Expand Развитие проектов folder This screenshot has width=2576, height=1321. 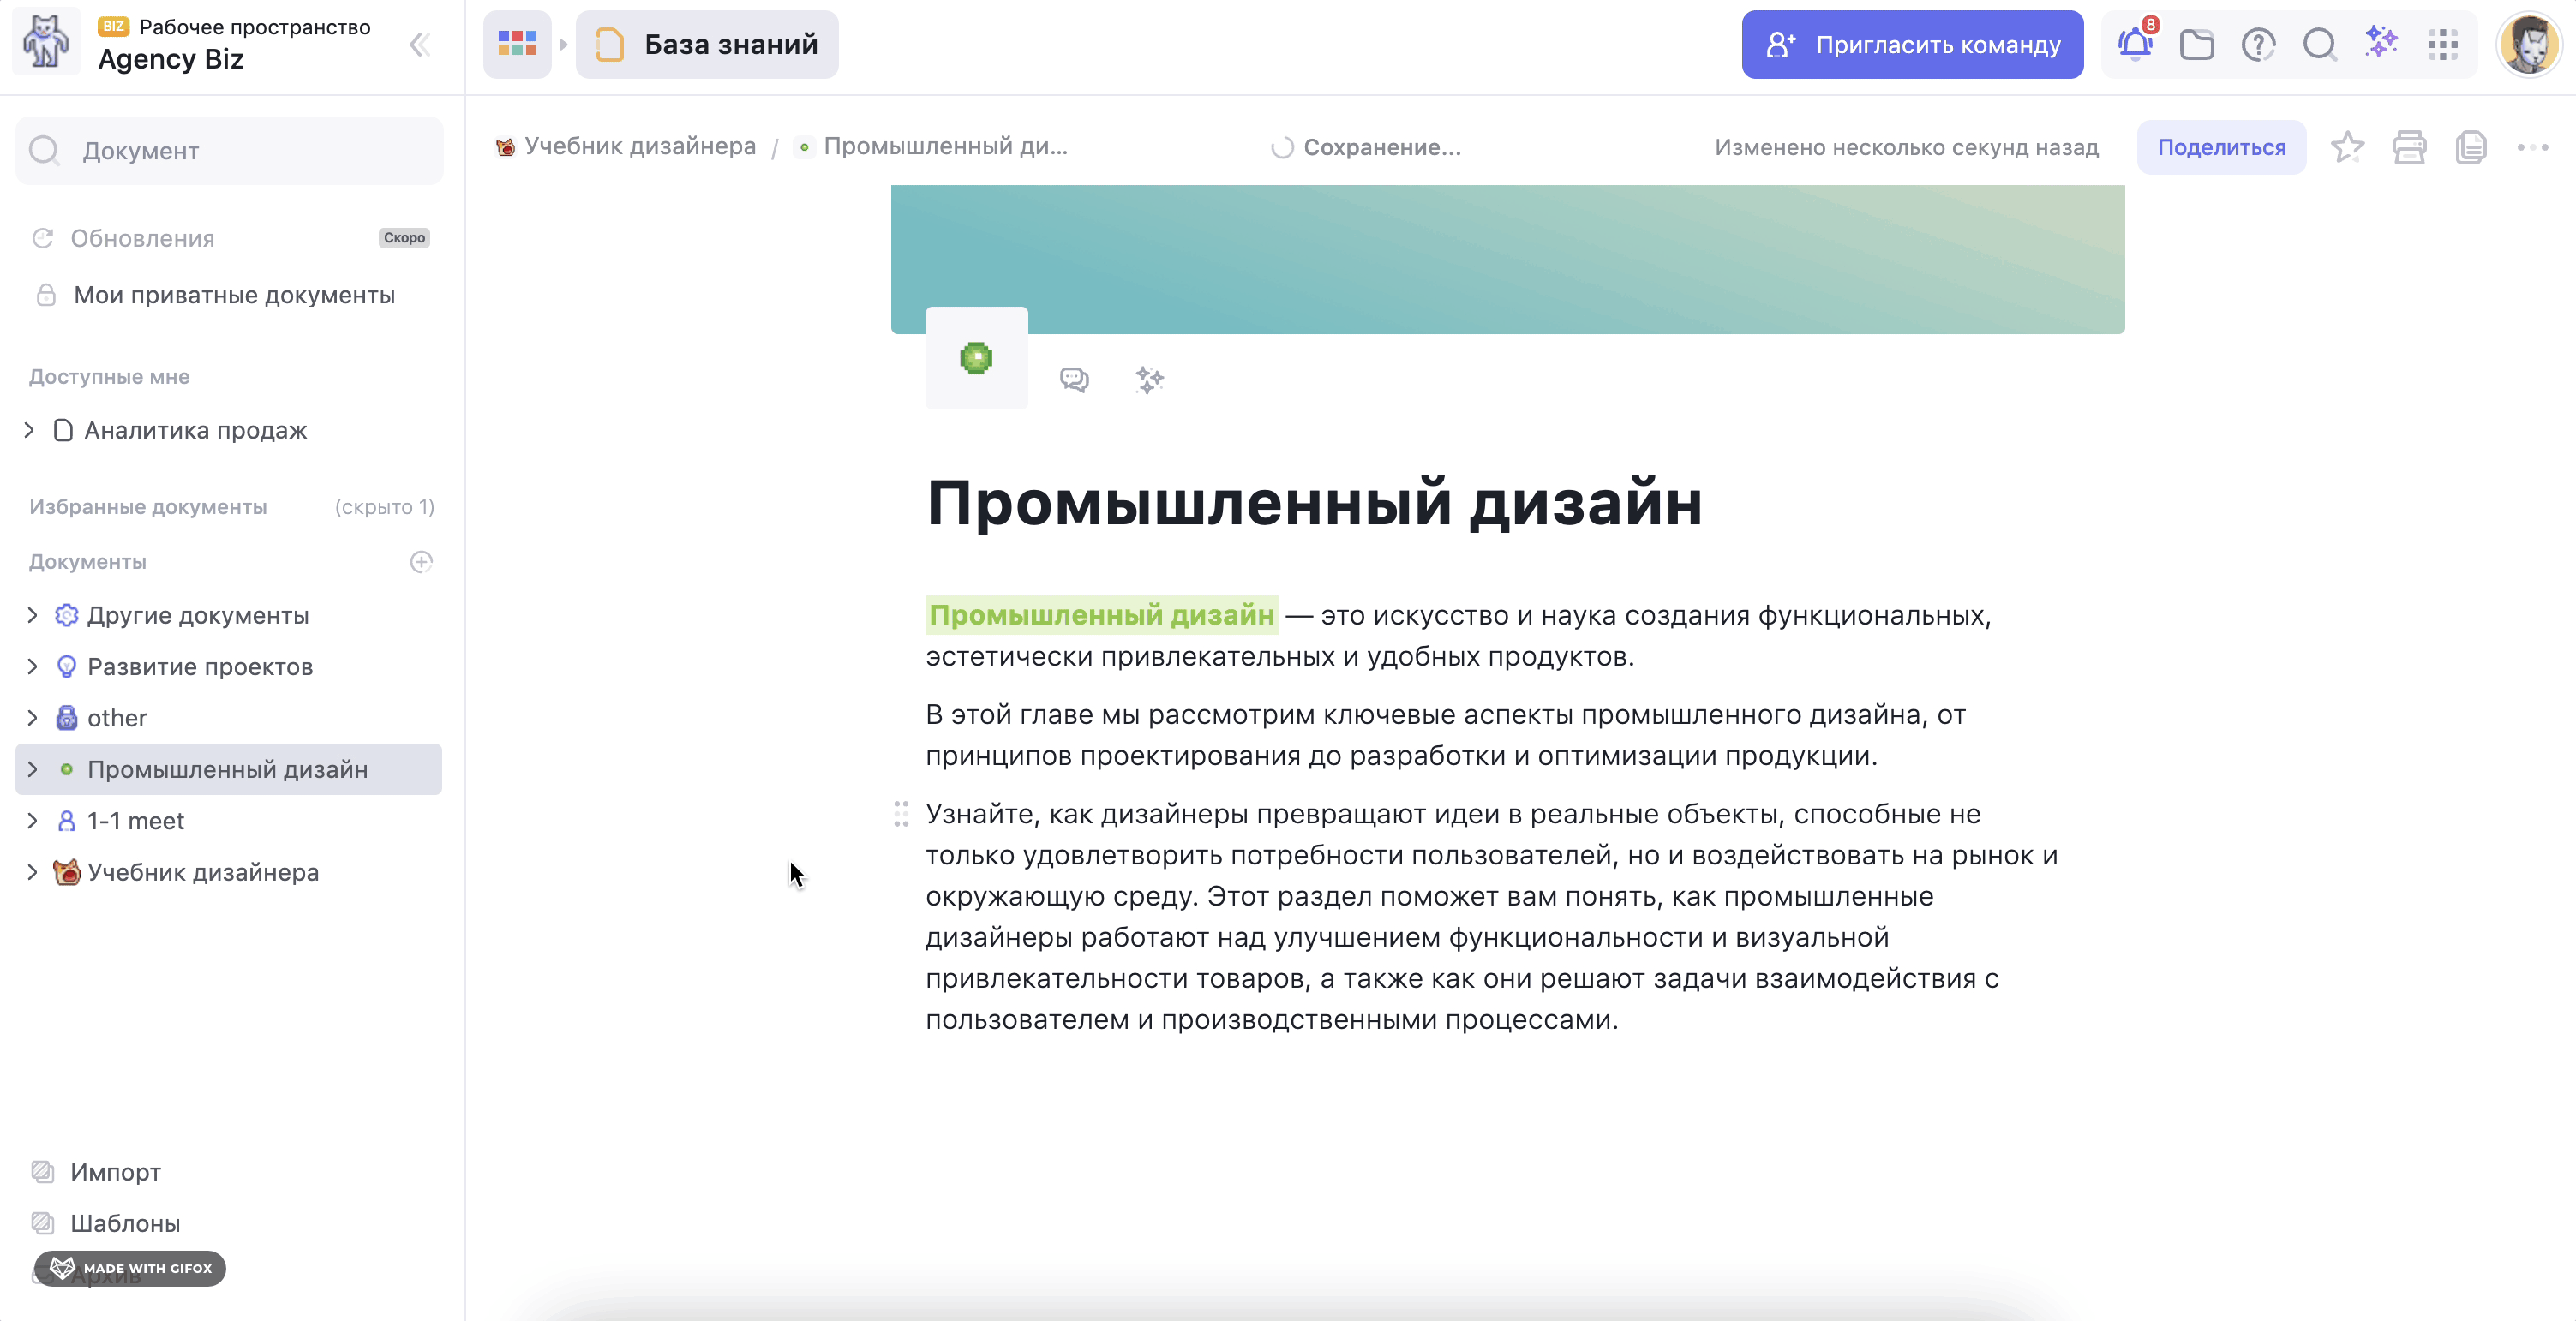[x=32, y=667]
